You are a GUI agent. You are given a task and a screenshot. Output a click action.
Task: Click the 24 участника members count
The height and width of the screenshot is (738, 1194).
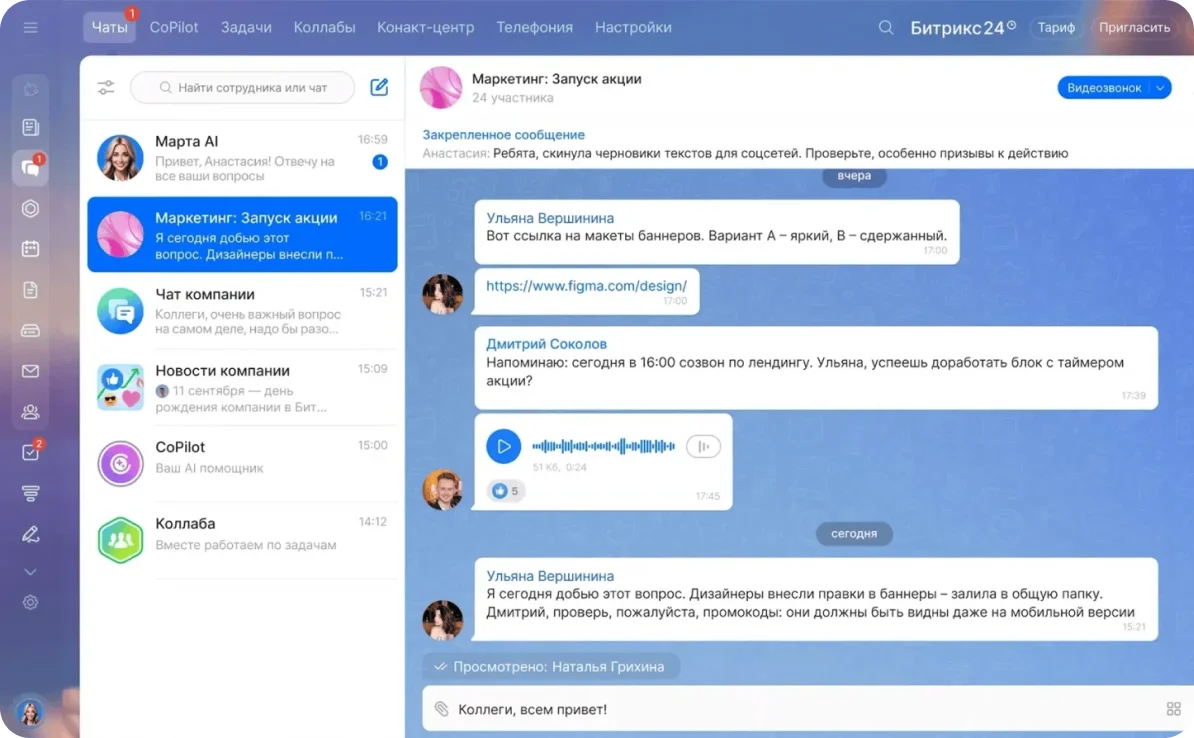(x=512, y=97)
